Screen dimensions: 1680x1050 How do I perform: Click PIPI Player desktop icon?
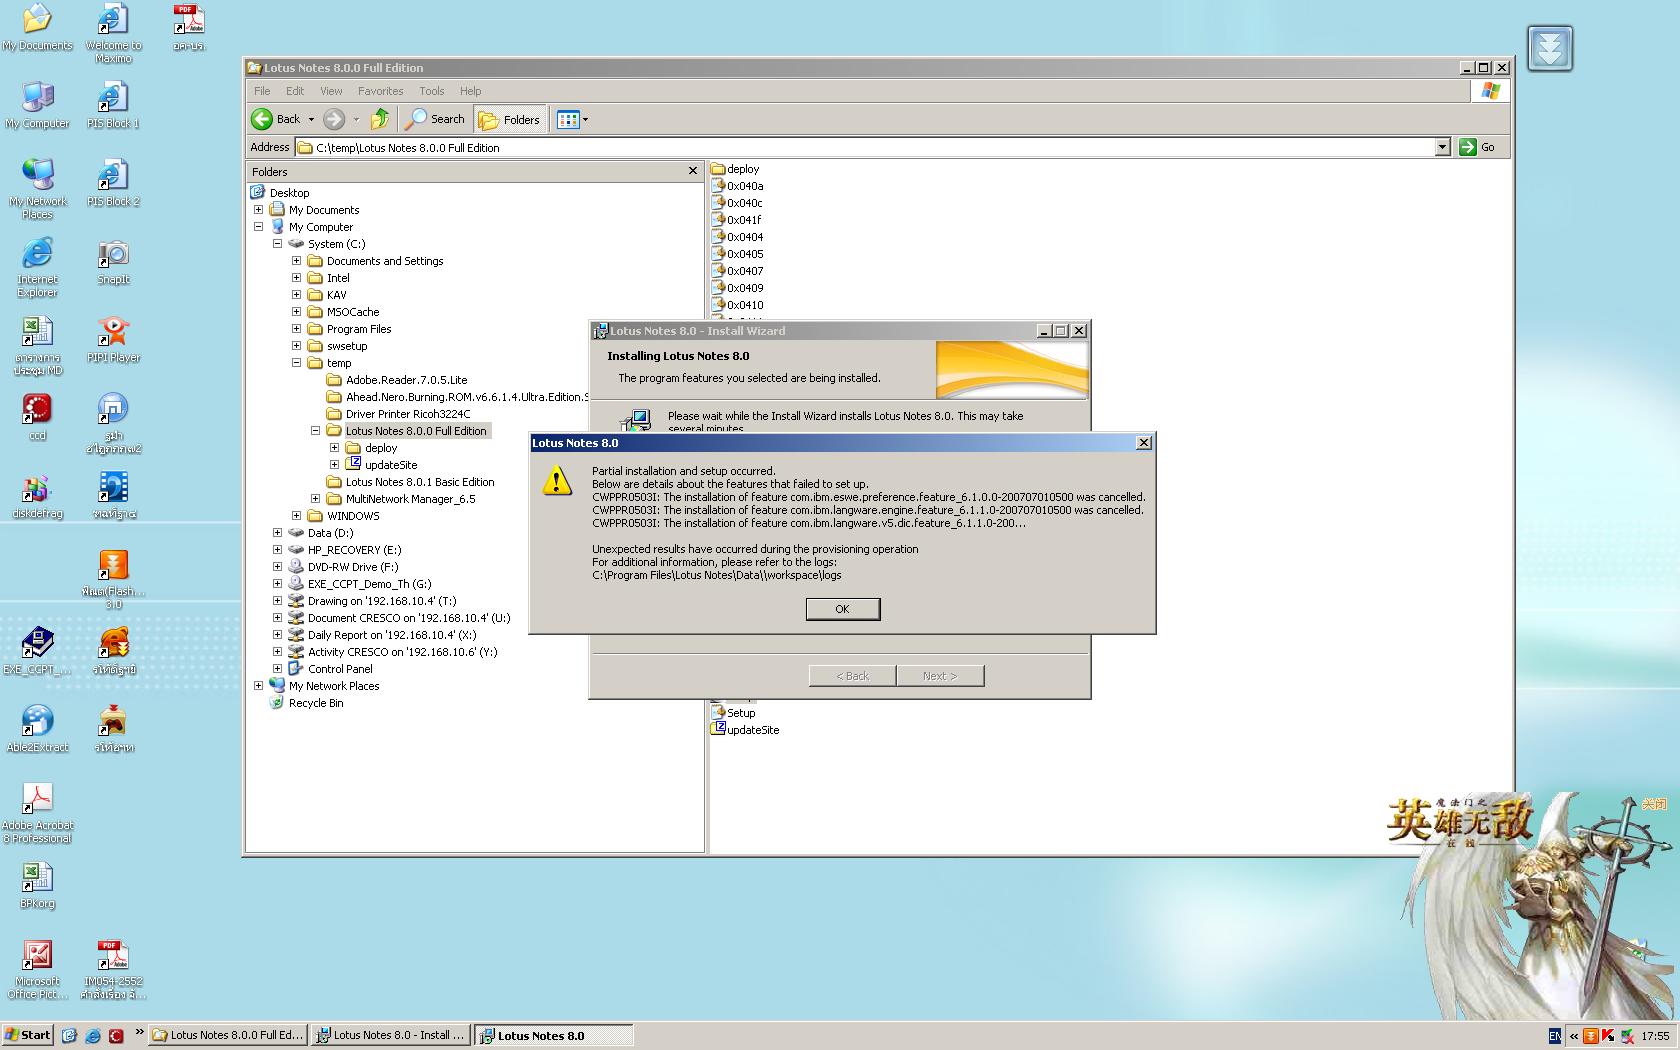coord(113,339)
